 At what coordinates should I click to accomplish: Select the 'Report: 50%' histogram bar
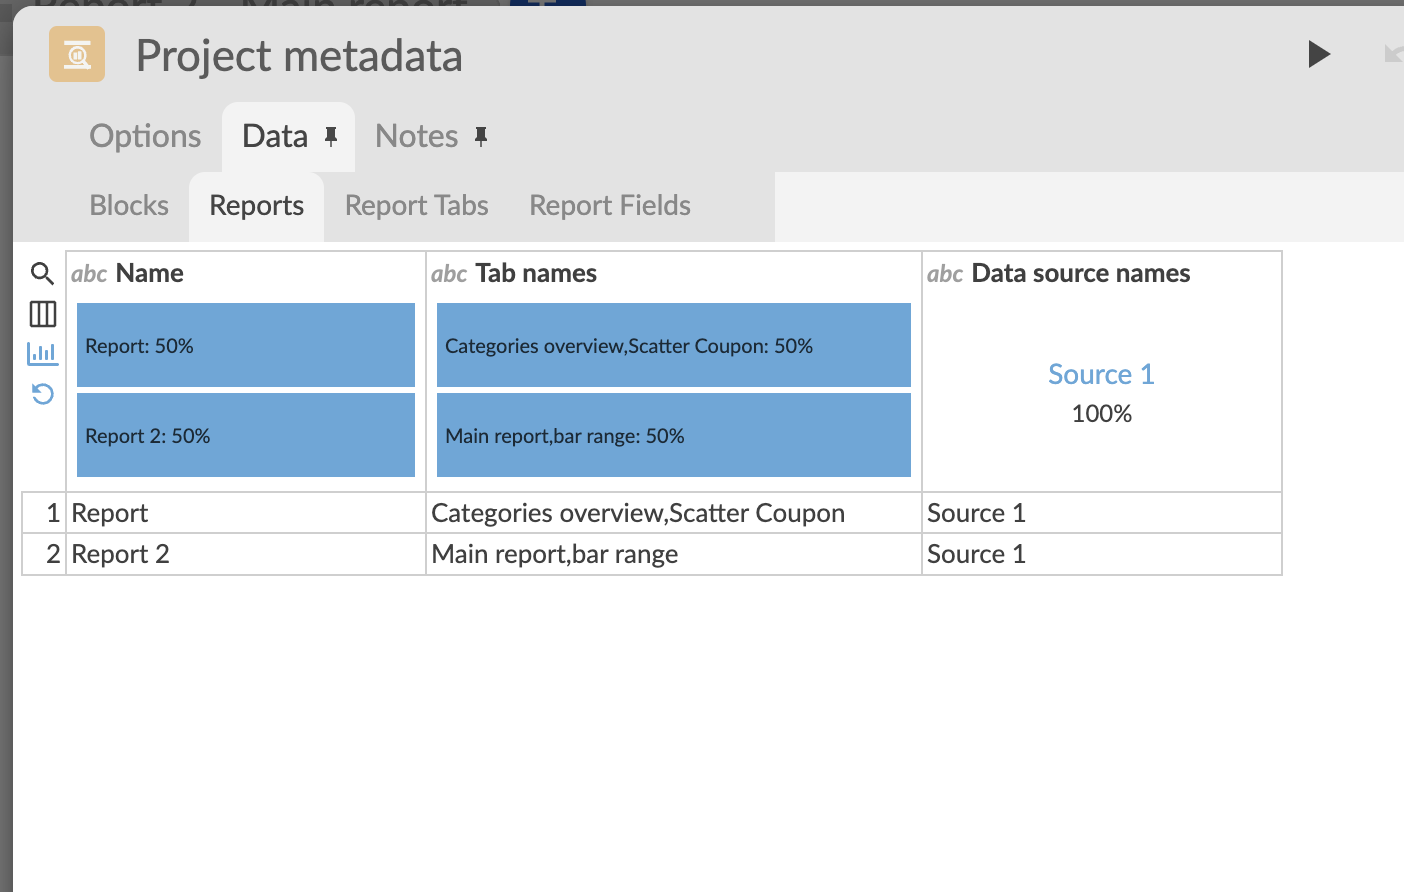tap(246, 345)
